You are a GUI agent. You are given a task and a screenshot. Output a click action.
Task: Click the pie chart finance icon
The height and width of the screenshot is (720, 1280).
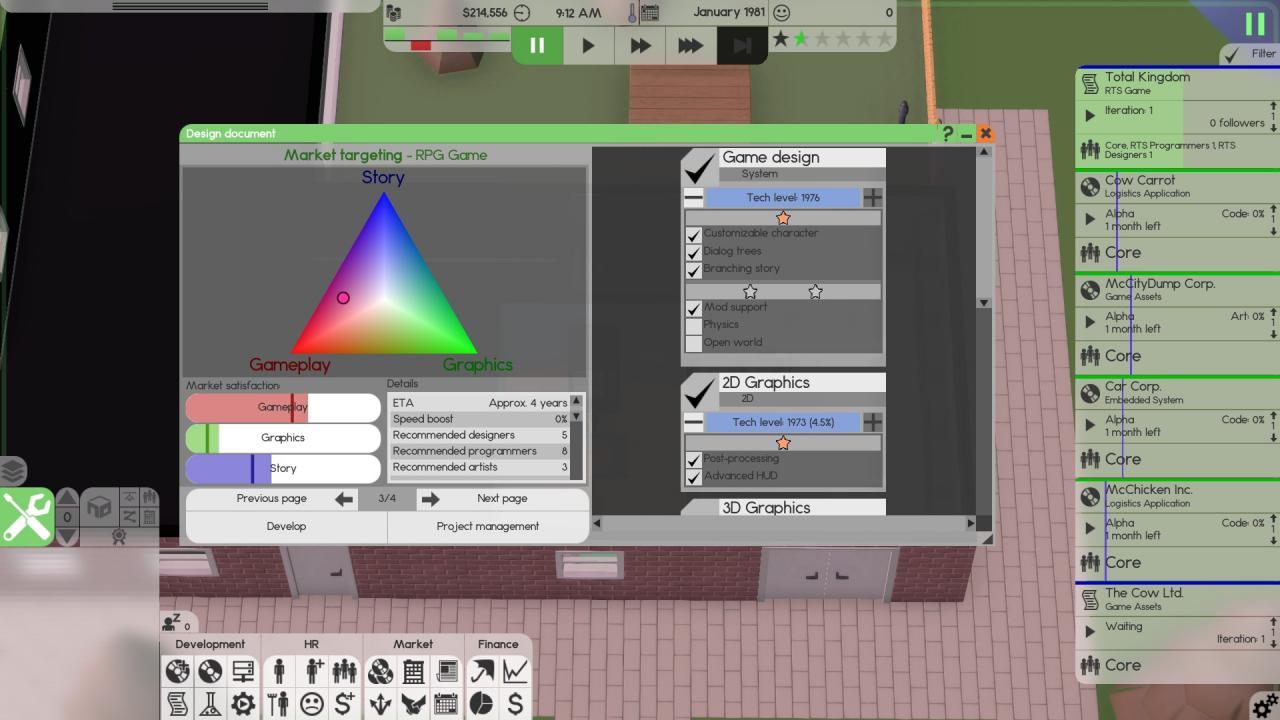482,704
